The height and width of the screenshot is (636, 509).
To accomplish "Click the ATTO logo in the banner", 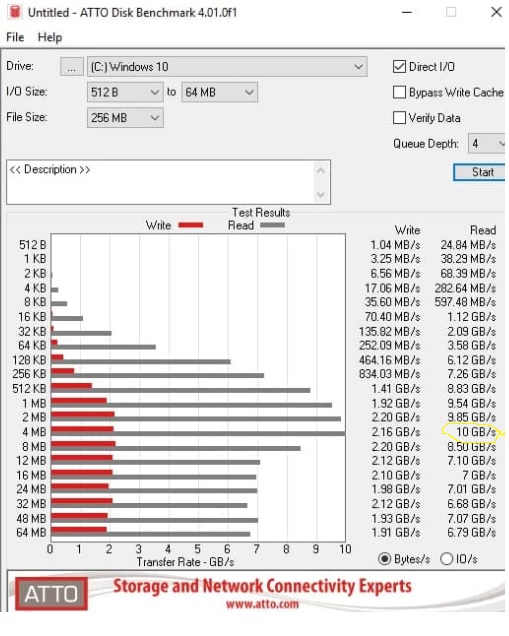I will tap(51, 593).
